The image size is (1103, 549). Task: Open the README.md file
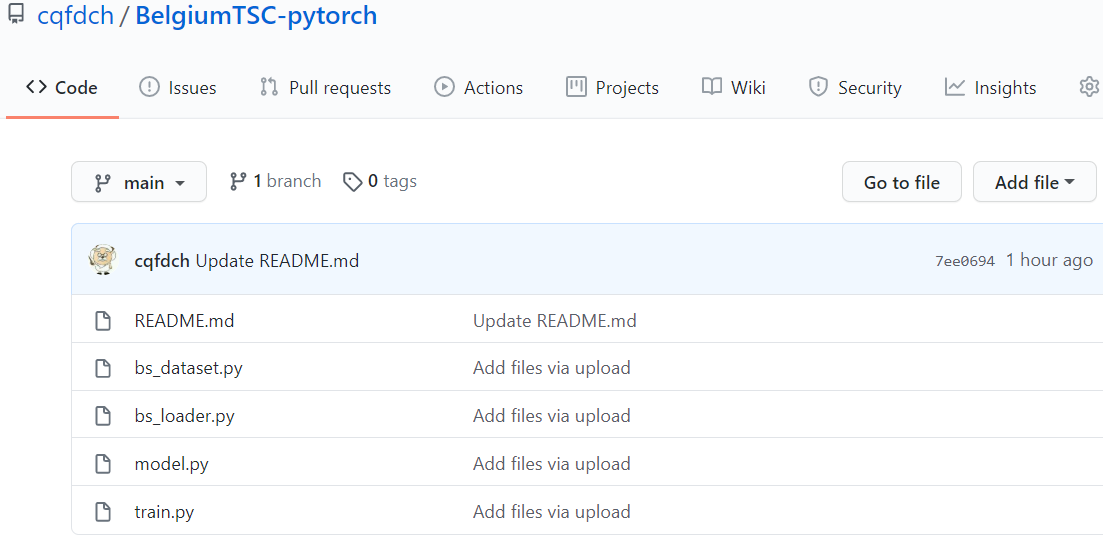pos(184,321)
